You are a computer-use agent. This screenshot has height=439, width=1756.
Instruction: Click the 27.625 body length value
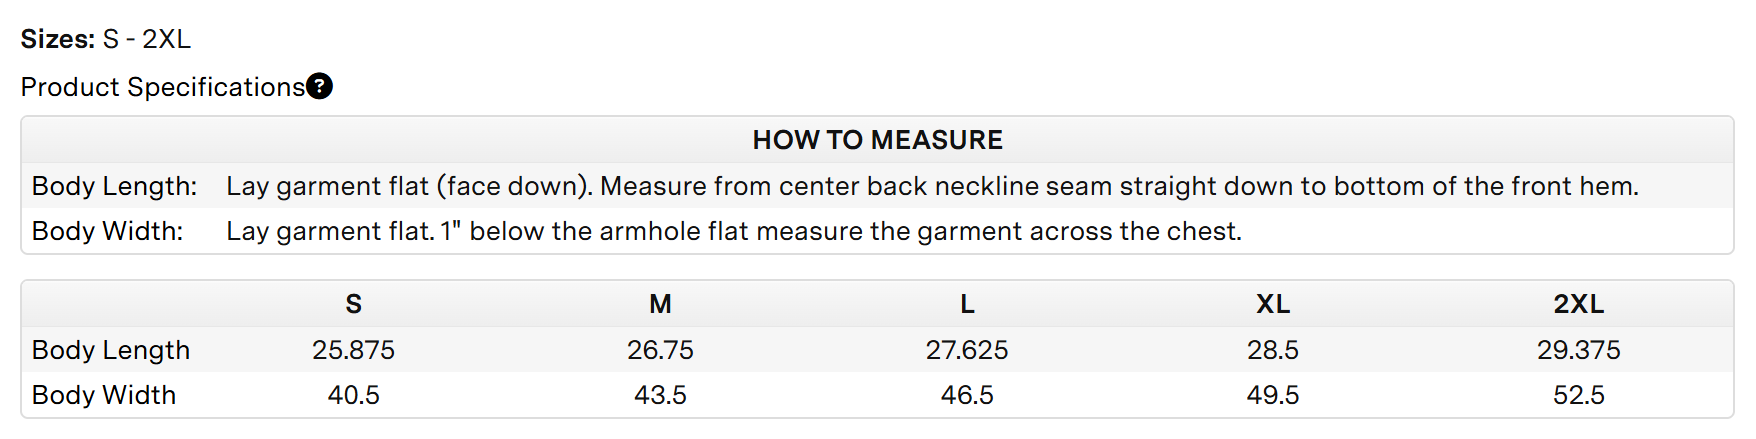pos(967,350)
